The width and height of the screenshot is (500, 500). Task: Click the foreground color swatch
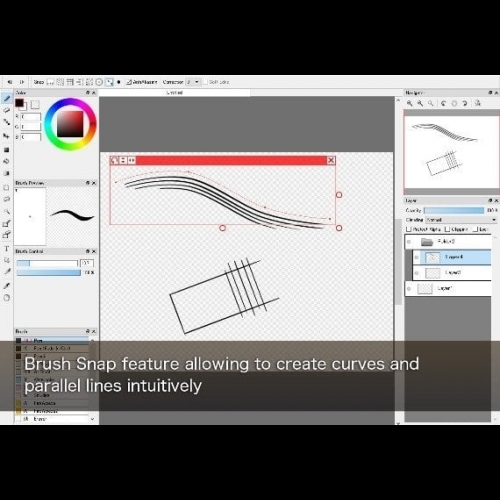click(x=19, y=103)
